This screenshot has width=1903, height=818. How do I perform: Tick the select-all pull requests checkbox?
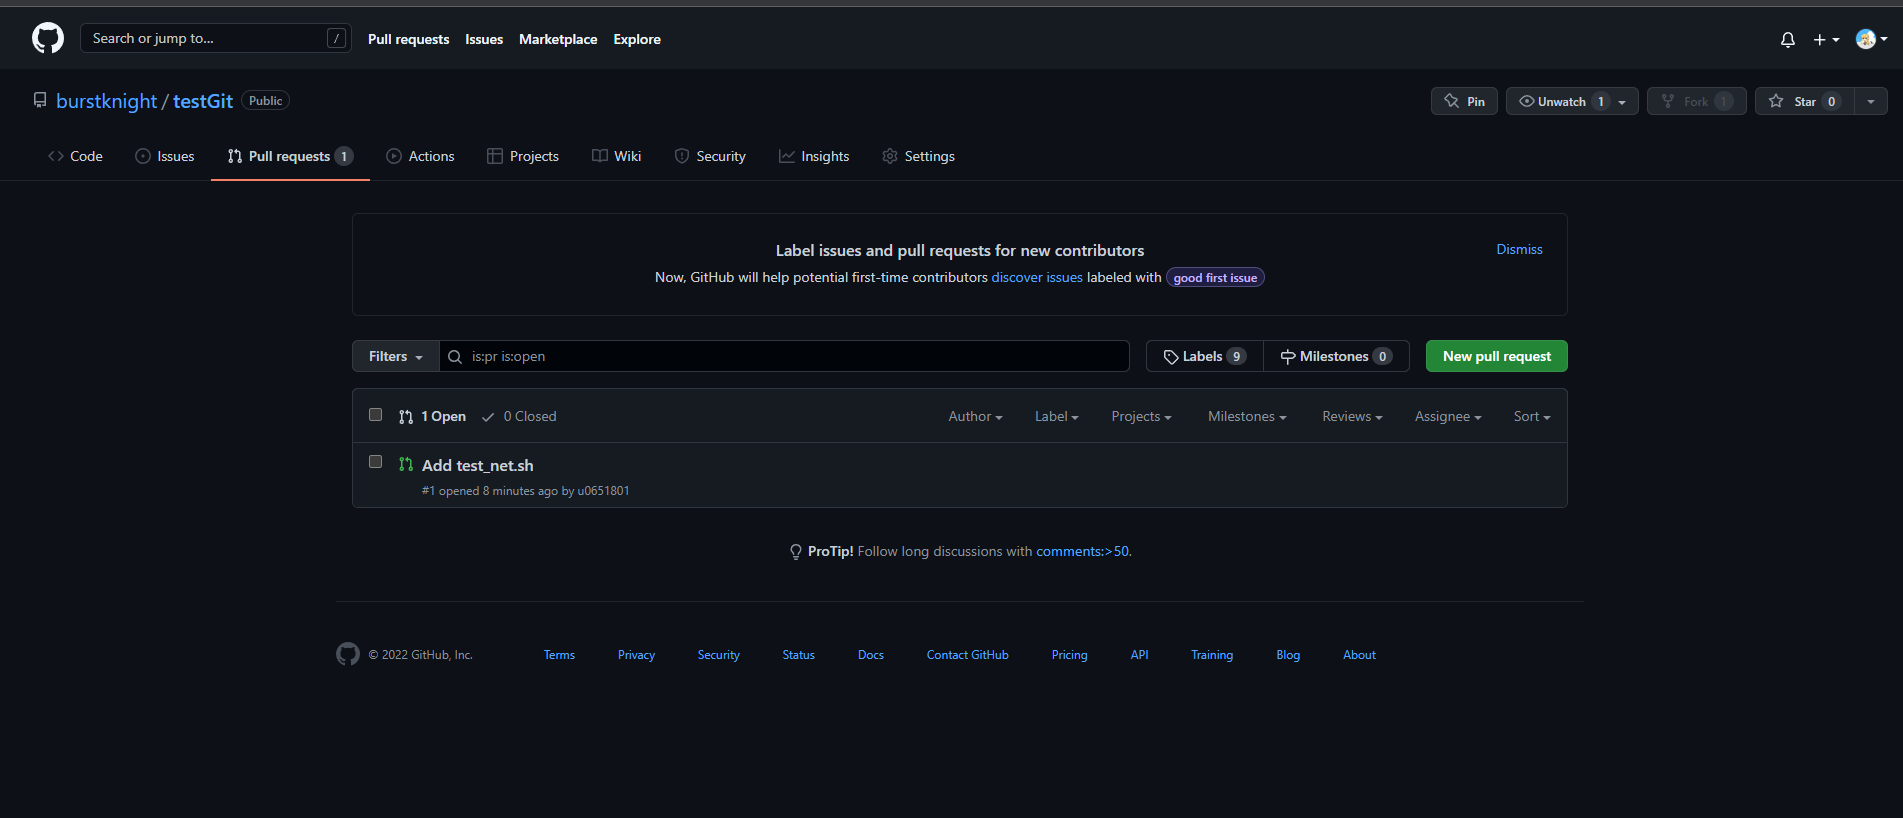[376, 415]
